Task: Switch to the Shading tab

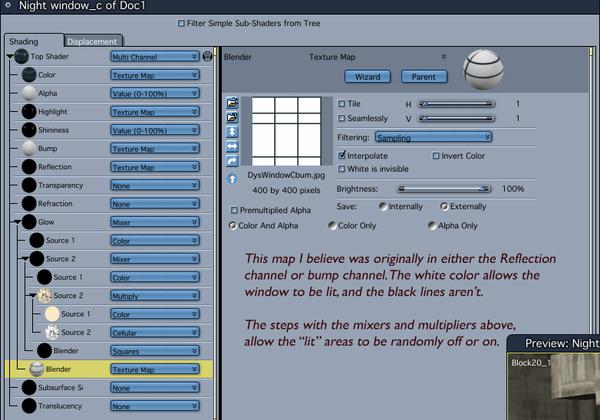Action: 34,41
